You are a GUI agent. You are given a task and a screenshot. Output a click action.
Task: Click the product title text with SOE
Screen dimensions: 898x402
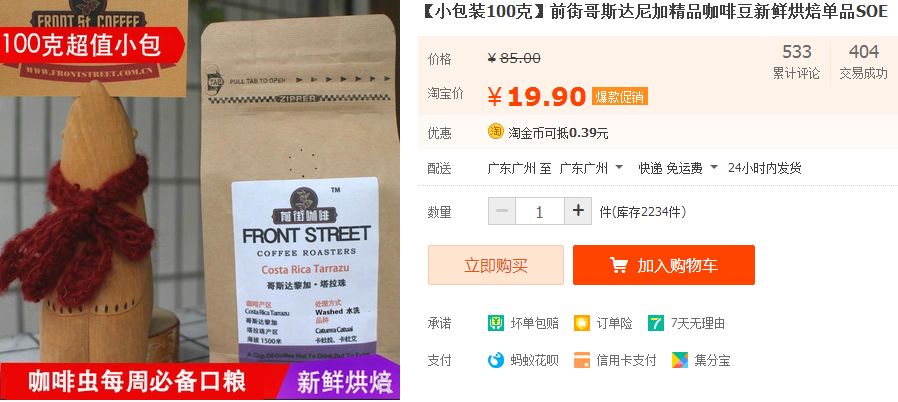tap(654, 12)
